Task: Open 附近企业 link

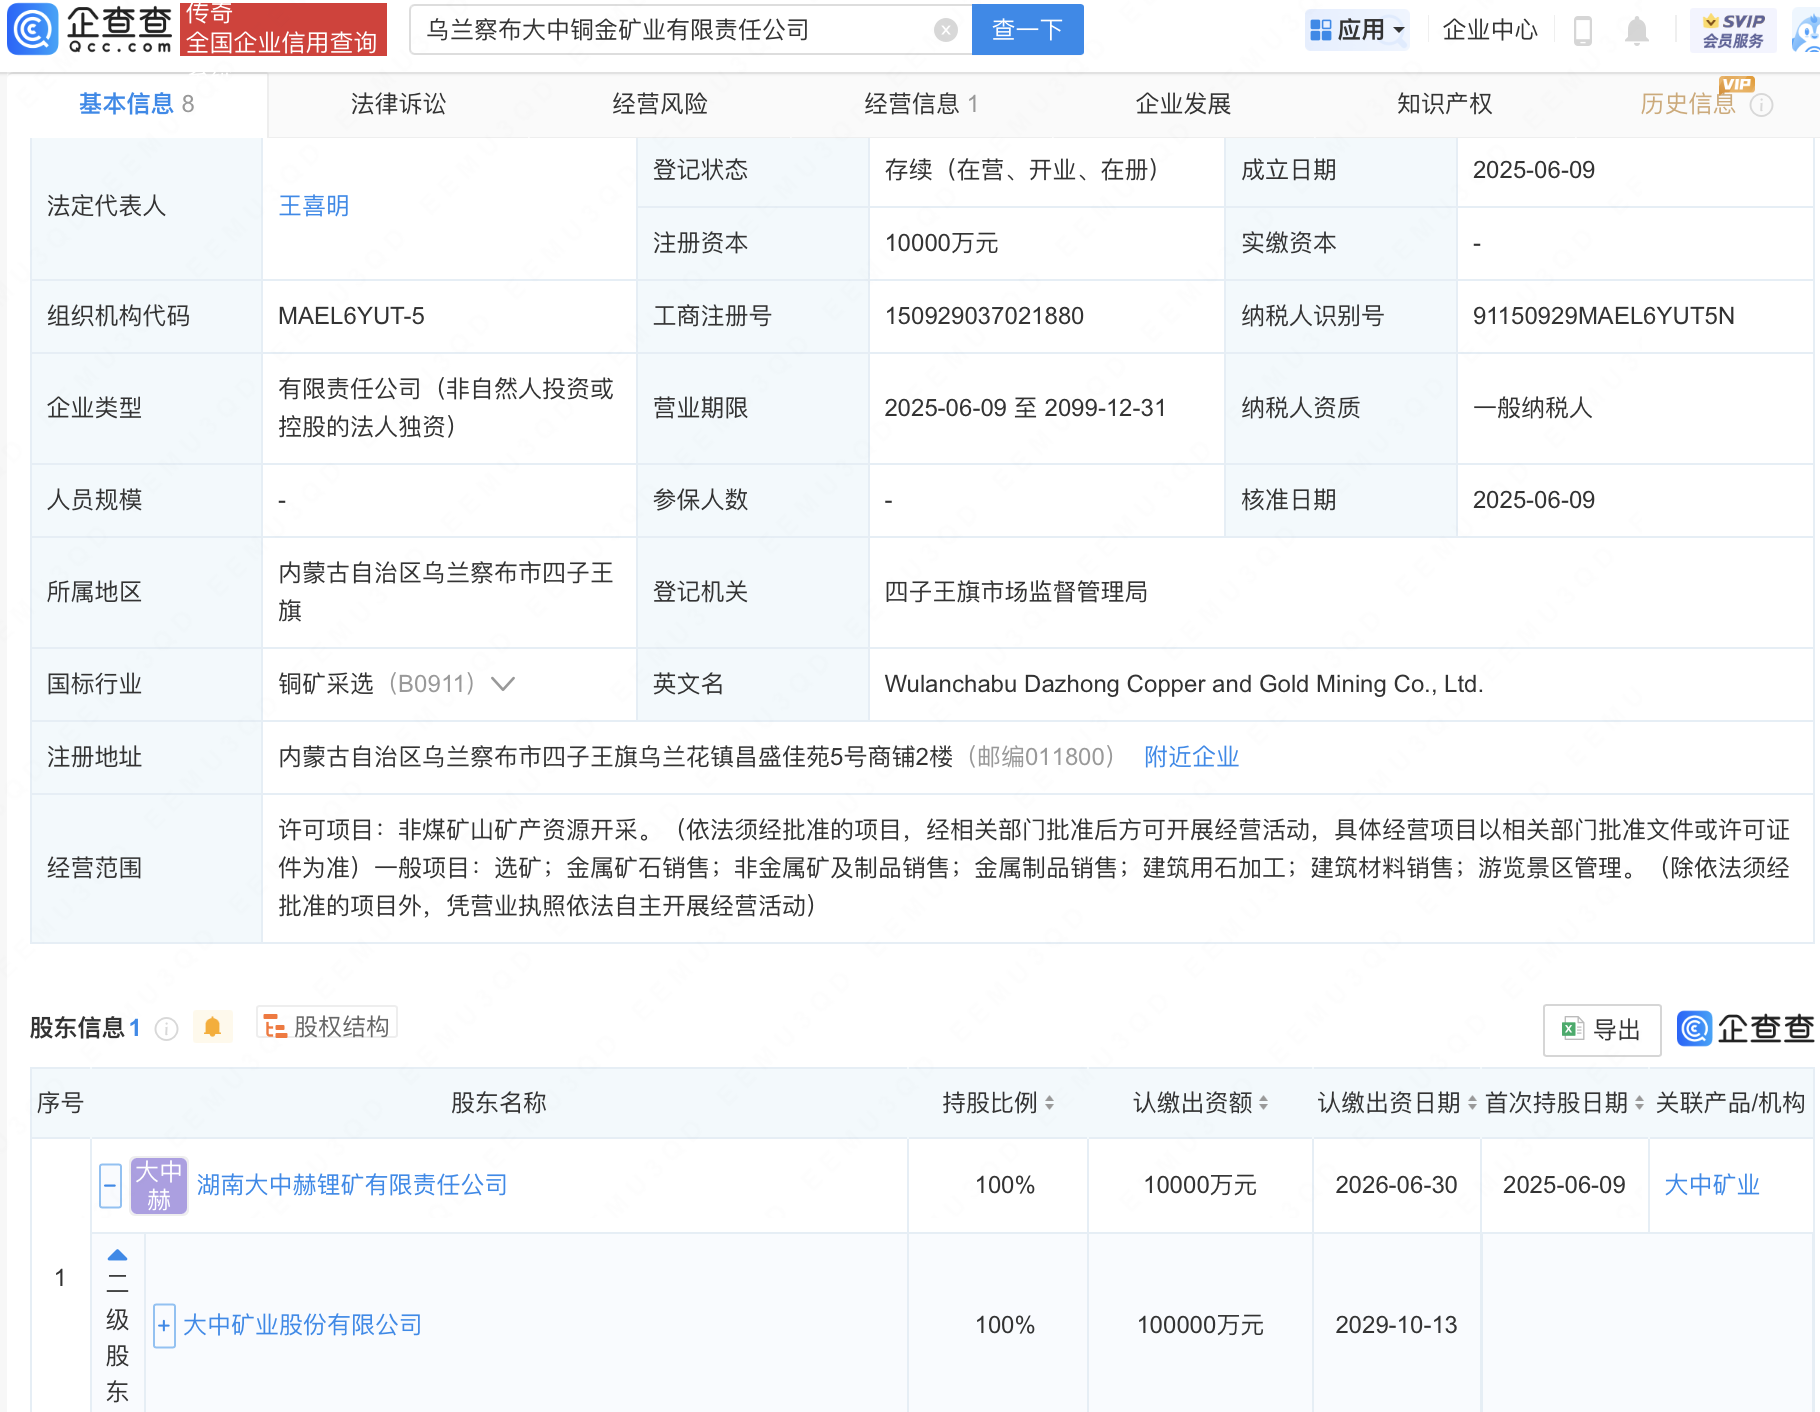Action: (1191, 757)
